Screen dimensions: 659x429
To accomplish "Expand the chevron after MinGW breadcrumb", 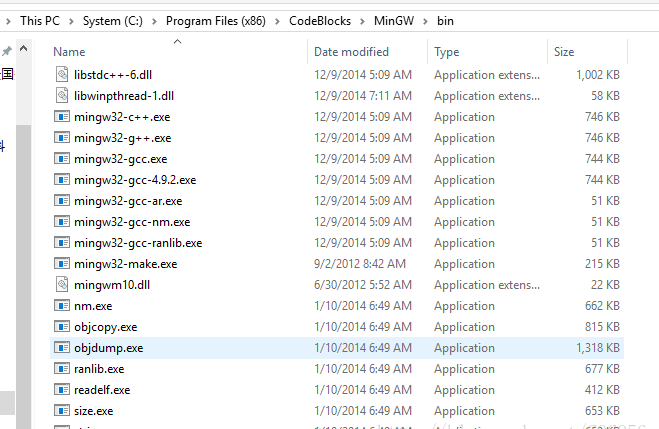I will point(425,21).
